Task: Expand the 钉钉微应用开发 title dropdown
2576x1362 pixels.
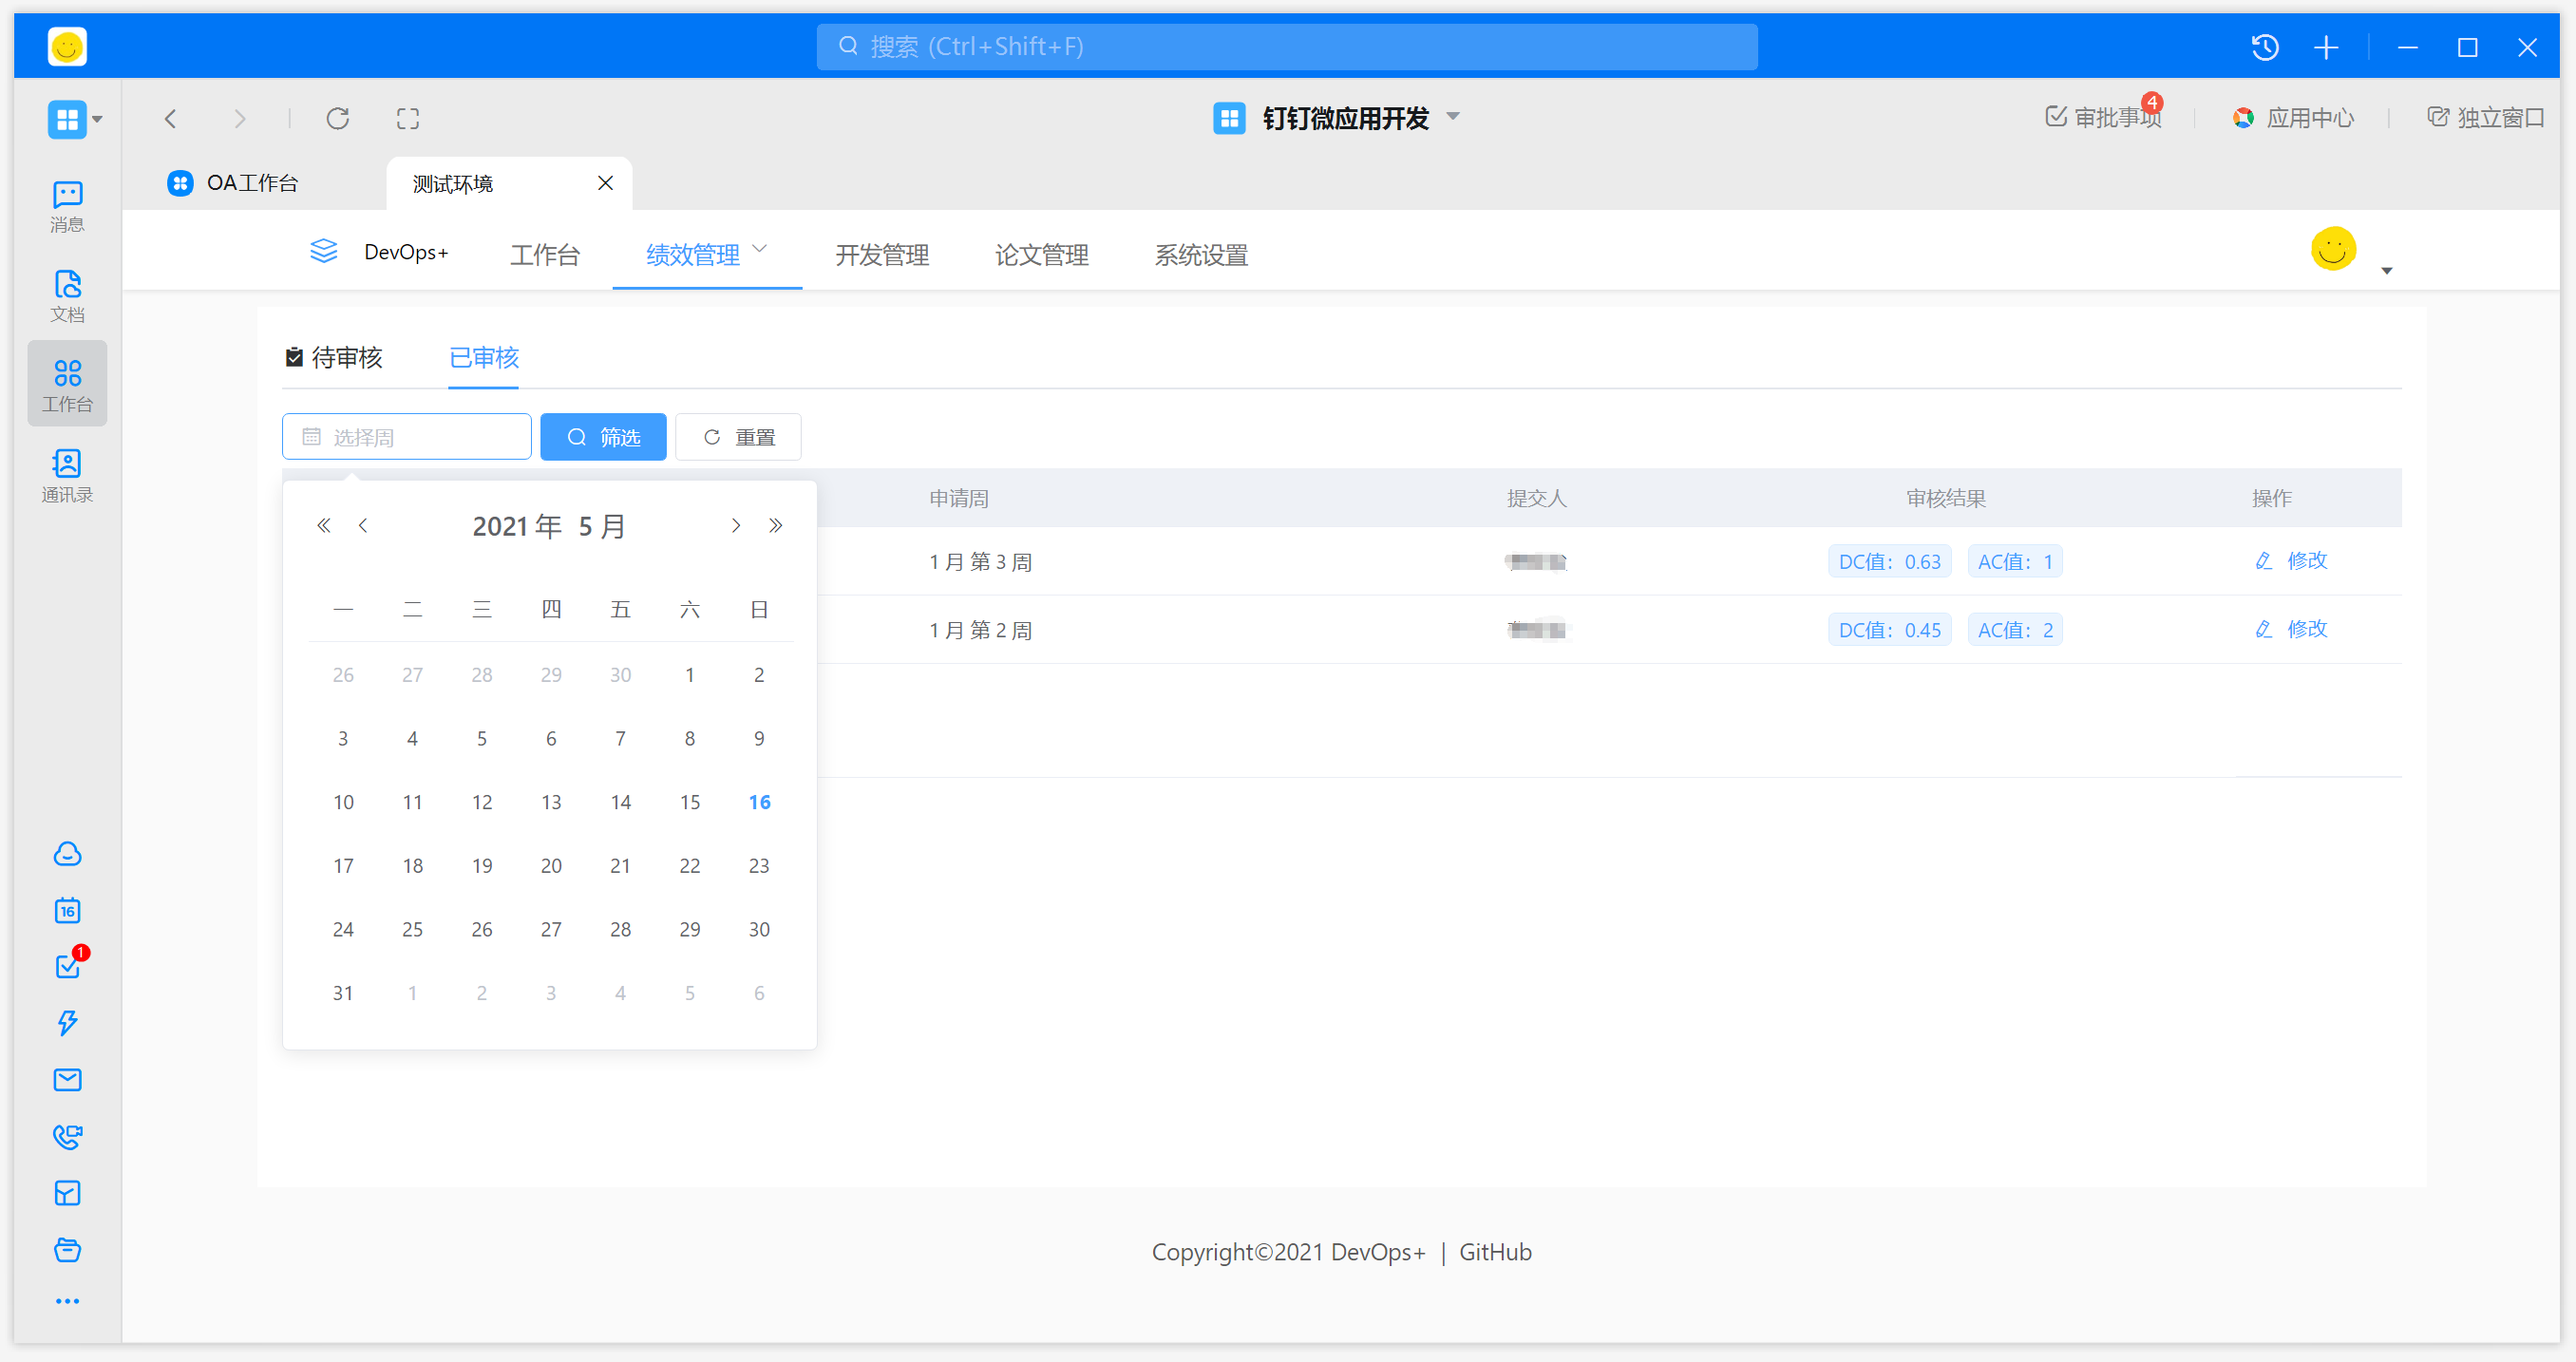Action: pos(1453,117)
